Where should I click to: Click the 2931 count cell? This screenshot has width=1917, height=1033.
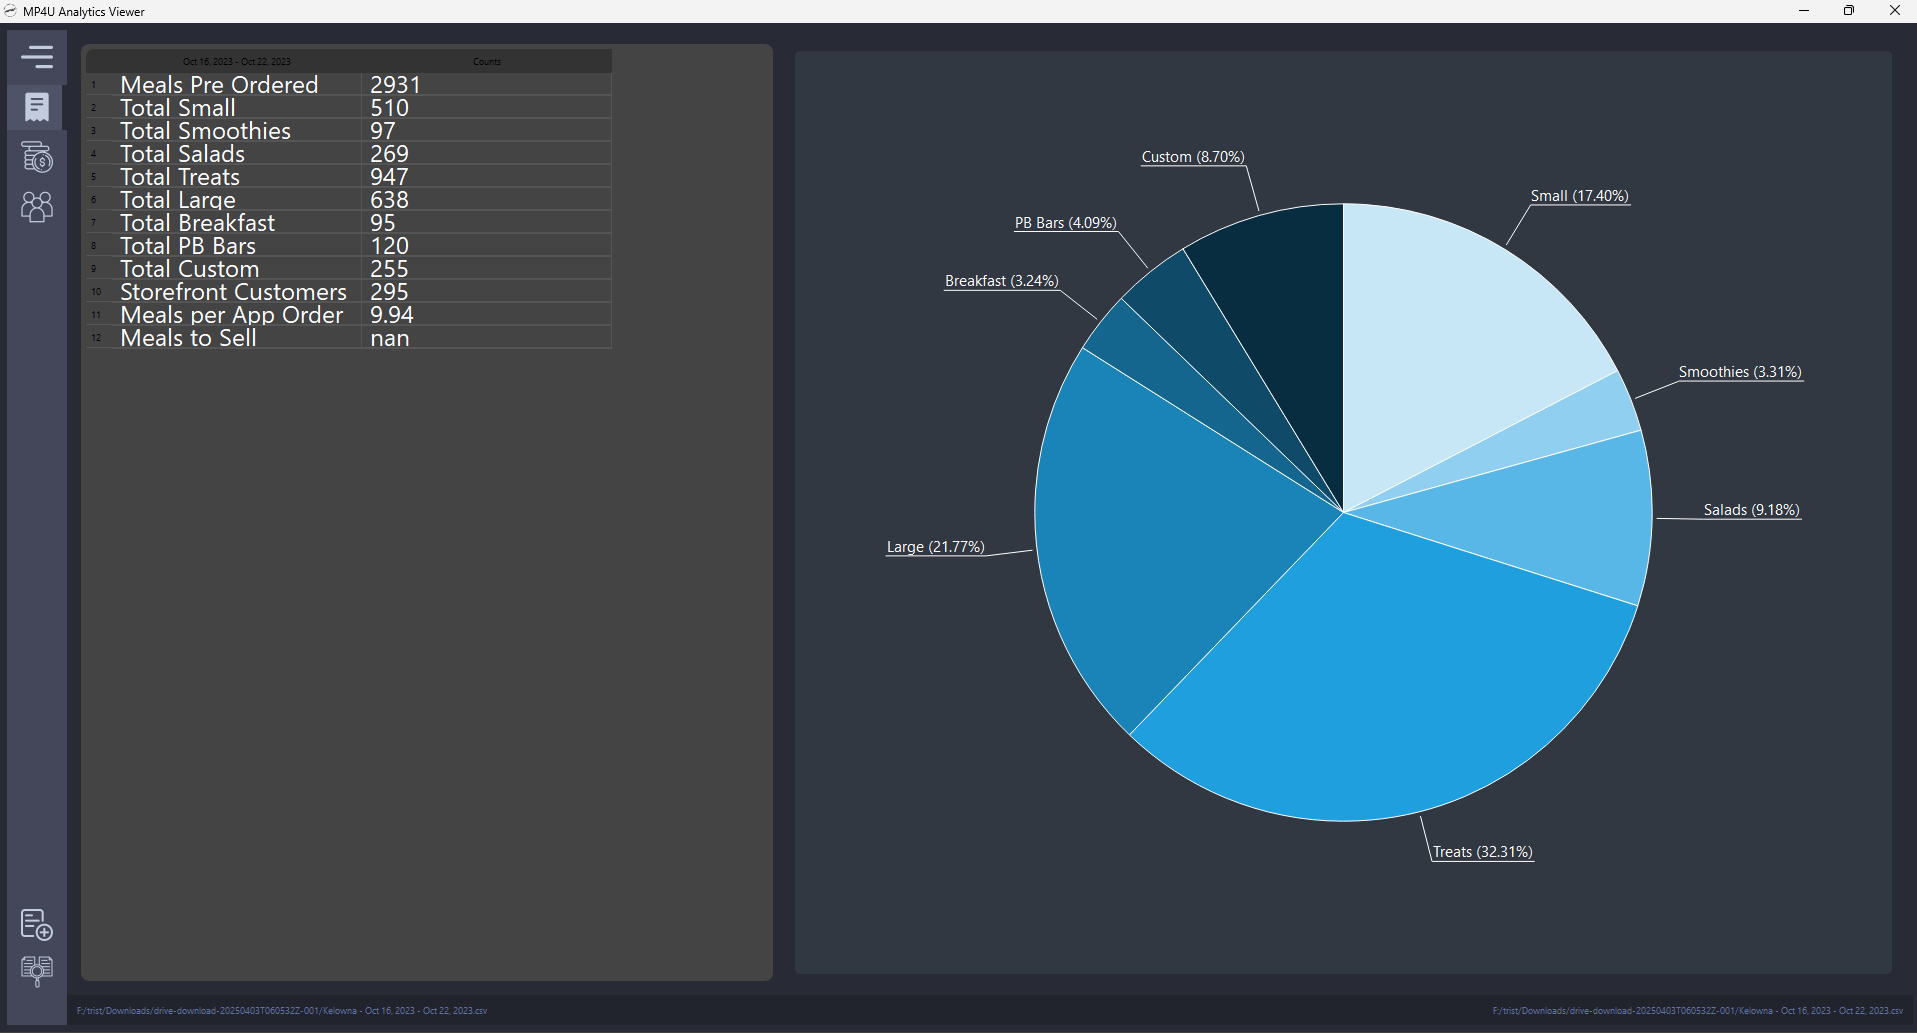click(x=486, y=85)
